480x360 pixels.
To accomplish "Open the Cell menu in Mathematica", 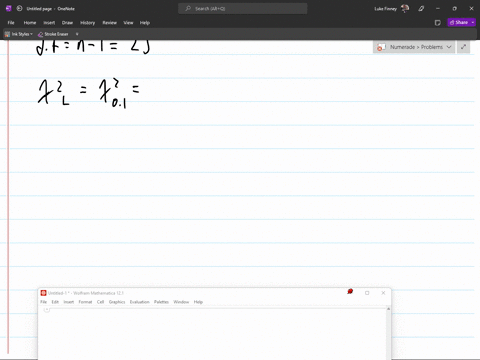I will coord(100,302).
